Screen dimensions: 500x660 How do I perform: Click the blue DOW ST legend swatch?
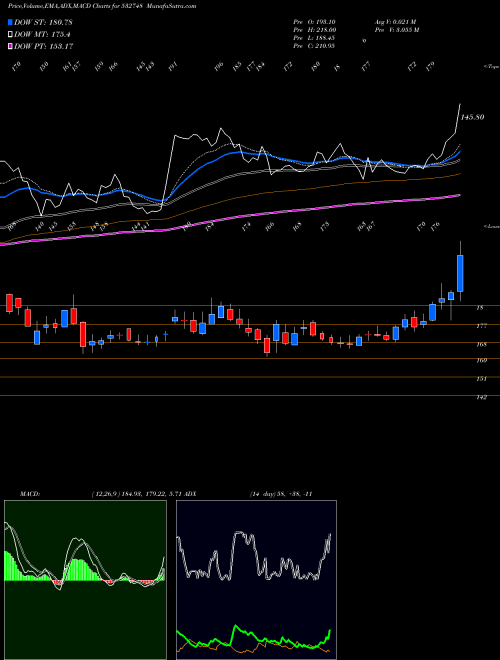[x=11, y=22]
